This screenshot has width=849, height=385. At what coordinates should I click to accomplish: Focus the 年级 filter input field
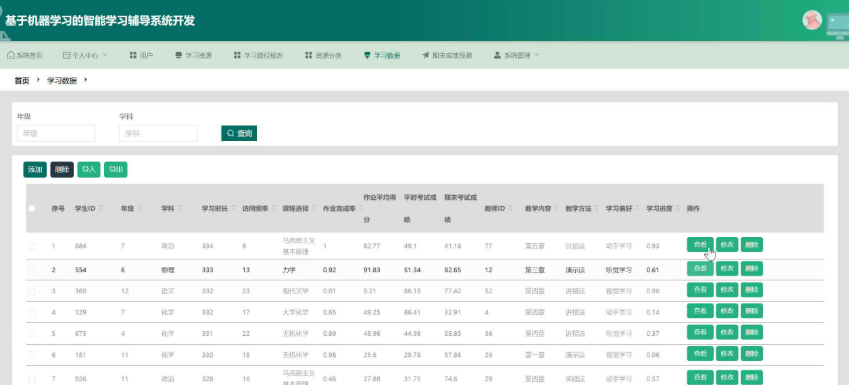(x=56, y=133)
